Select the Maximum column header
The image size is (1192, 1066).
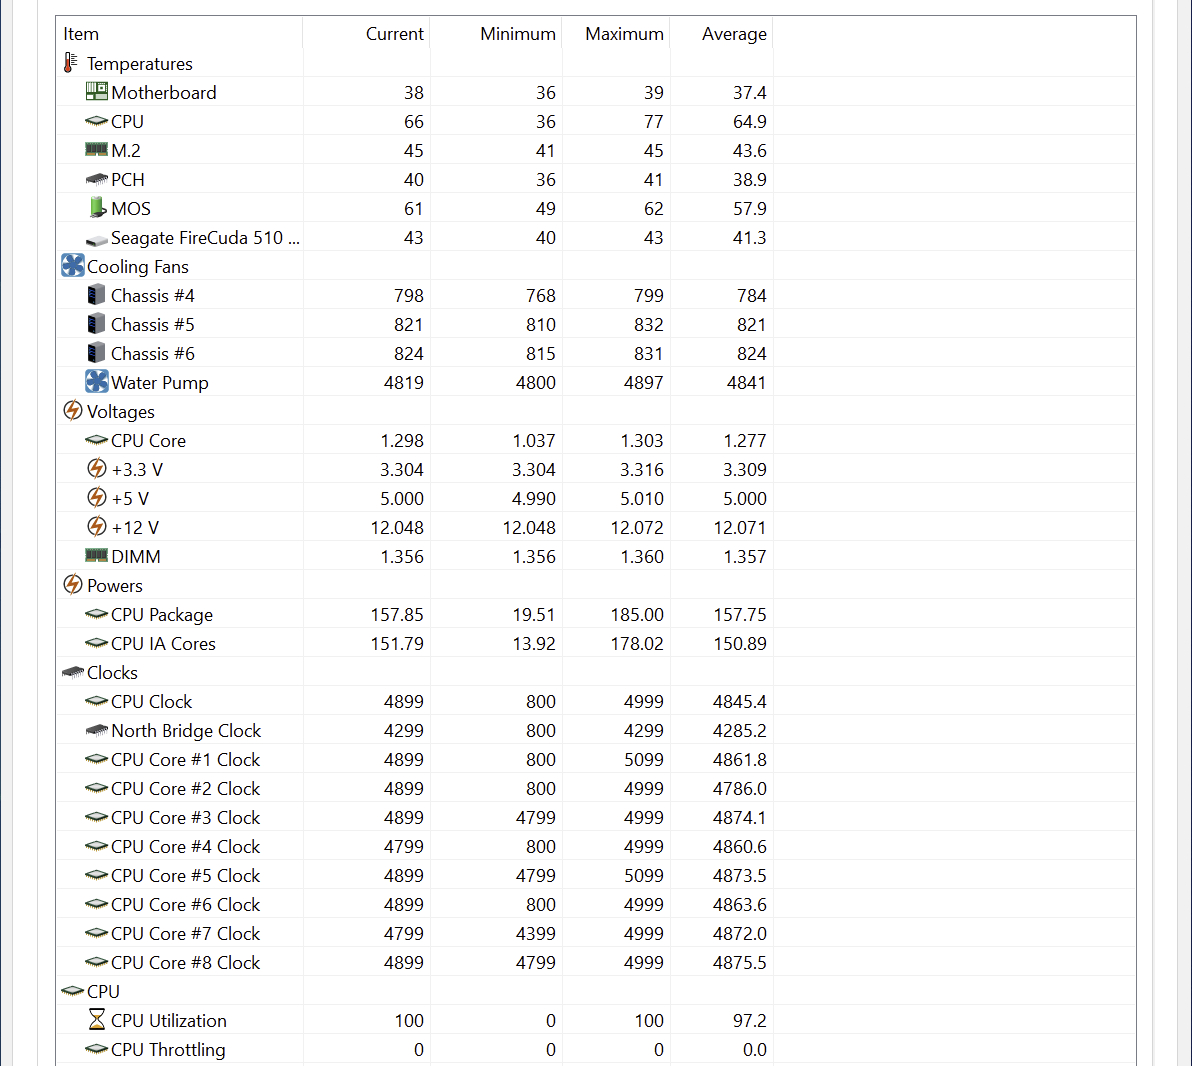click(x=624, y=34)
